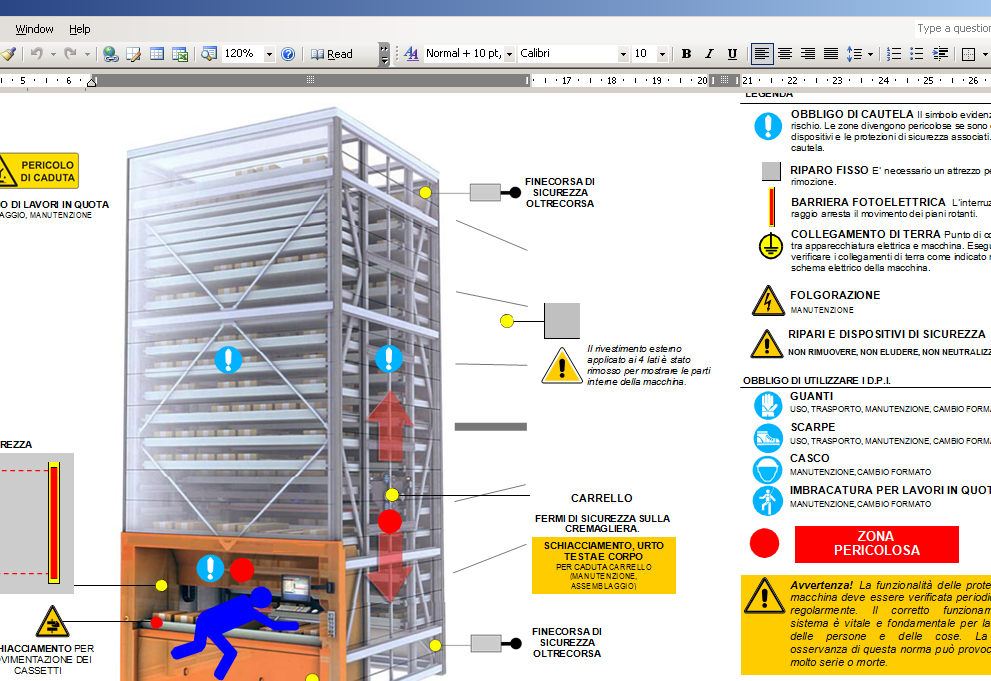Click the 'Type a question' help field
The width and height of the screenshot is (991, 681).
tap(951, 29)
